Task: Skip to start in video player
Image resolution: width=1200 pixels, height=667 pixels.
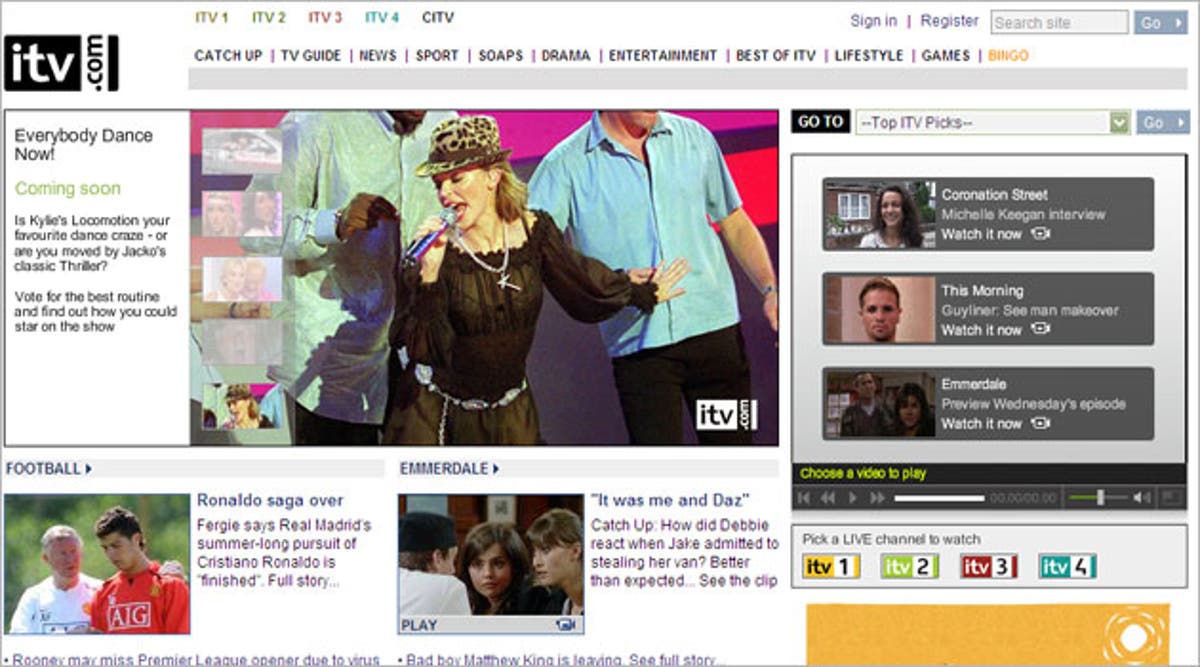Action: point(804,497)
